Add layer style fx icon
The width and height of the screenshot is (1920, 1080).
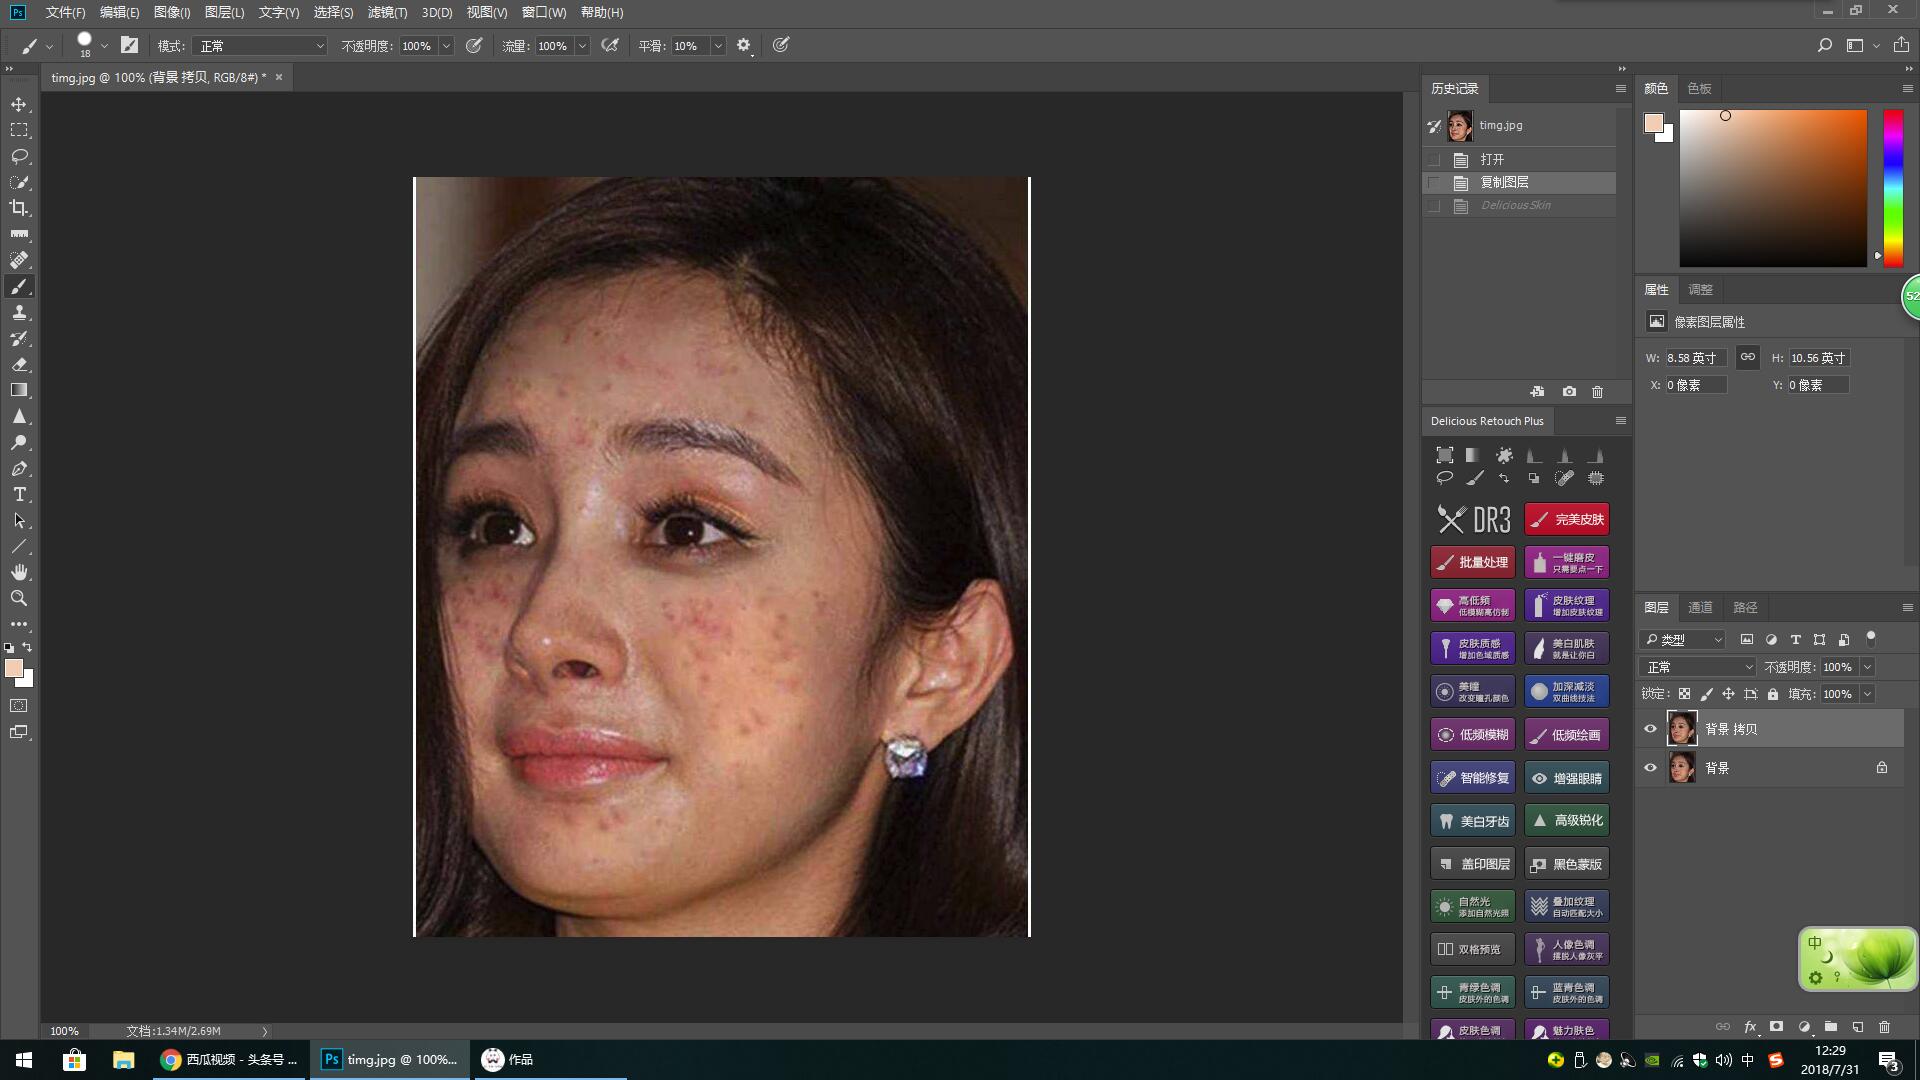1750,1026
